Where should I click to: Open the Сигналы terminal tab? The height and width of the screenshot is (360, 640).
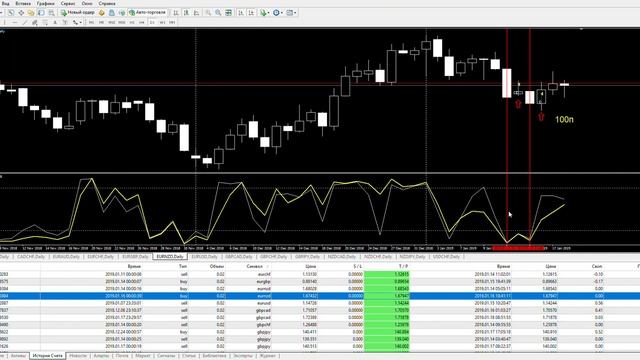166,356
